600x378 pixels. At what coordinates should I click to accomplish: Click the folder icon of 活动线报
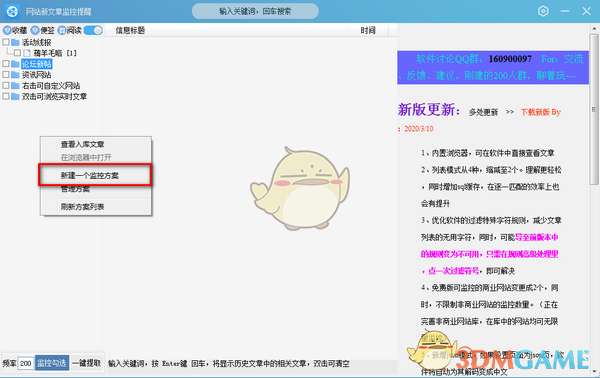(15, 42)
